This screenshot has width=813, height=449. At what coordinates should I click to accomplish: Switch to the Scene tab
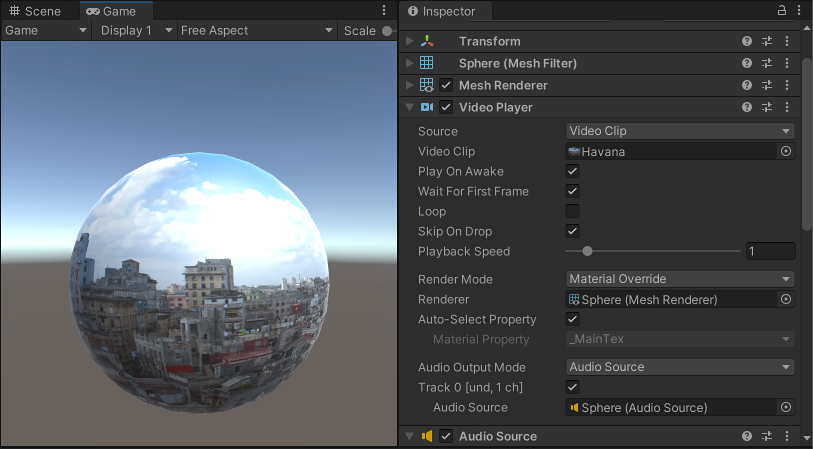tap(36, 11)
